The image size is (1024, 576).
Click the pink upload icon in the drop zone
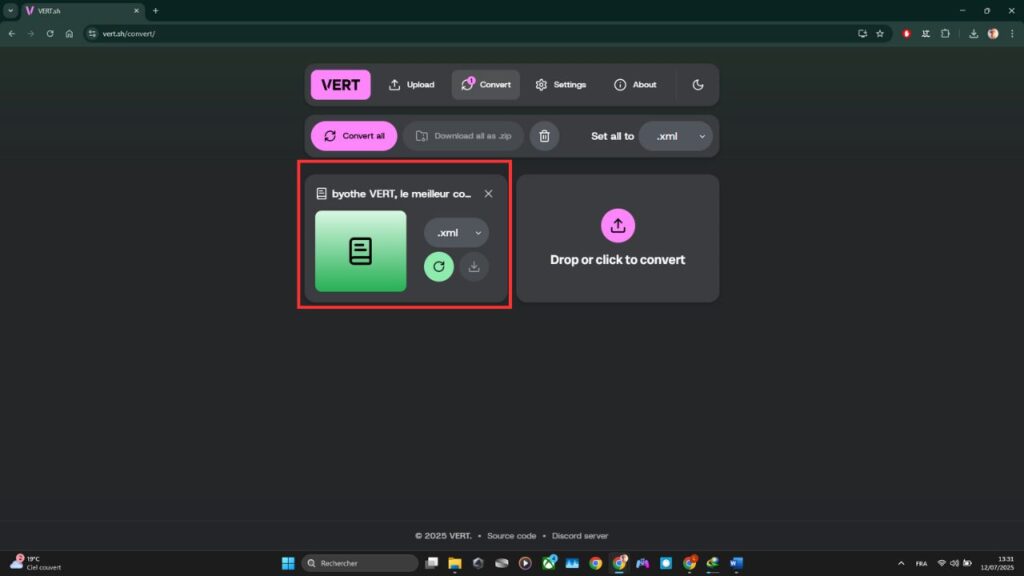pyautogui.click(x=618, y=225)
